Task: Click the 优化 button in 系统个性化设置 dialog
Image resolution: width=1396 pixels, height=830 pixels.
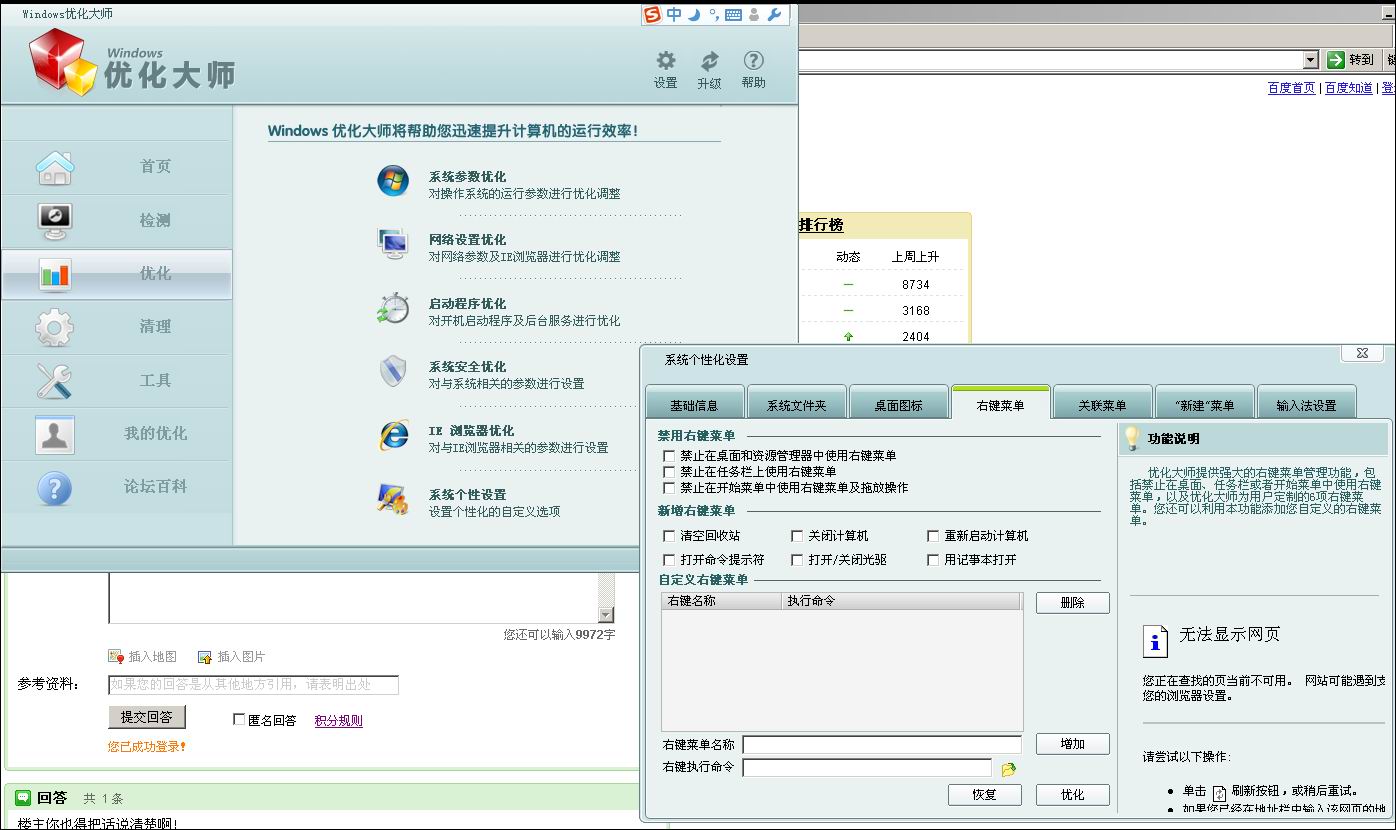Action: 1072,795
